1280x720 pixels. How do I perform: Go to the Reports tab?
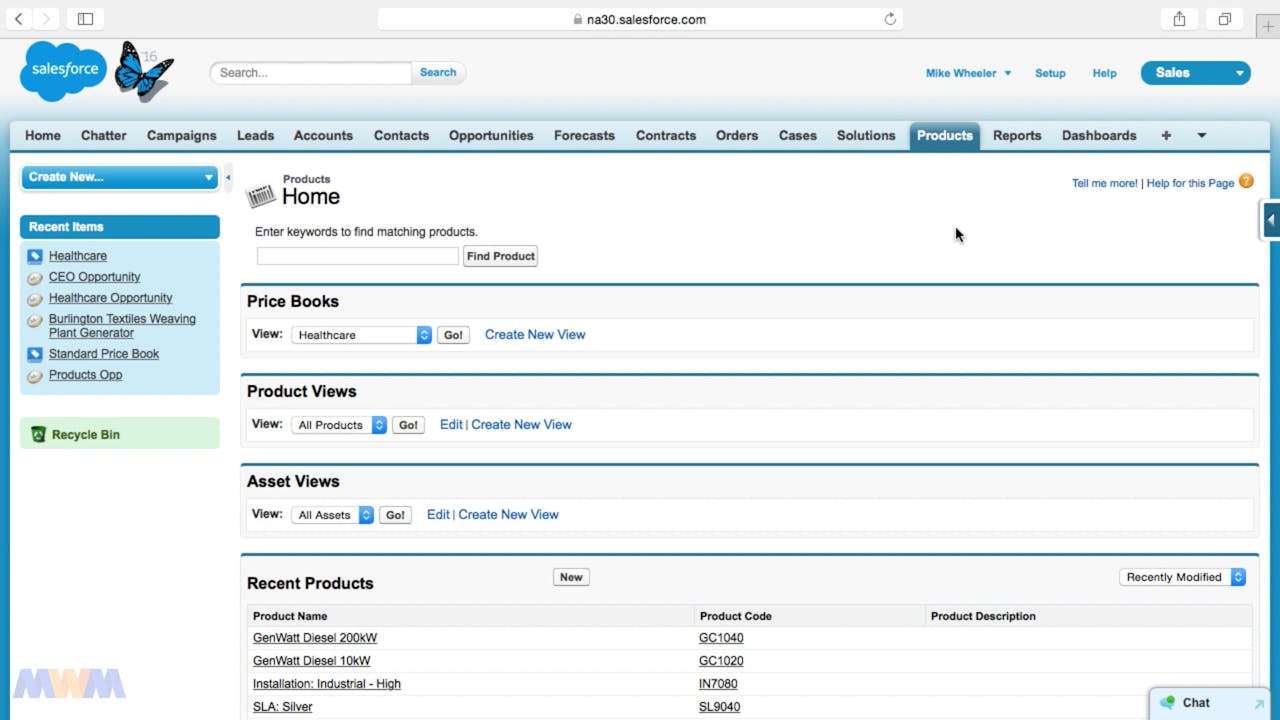tap(1017, 135)
